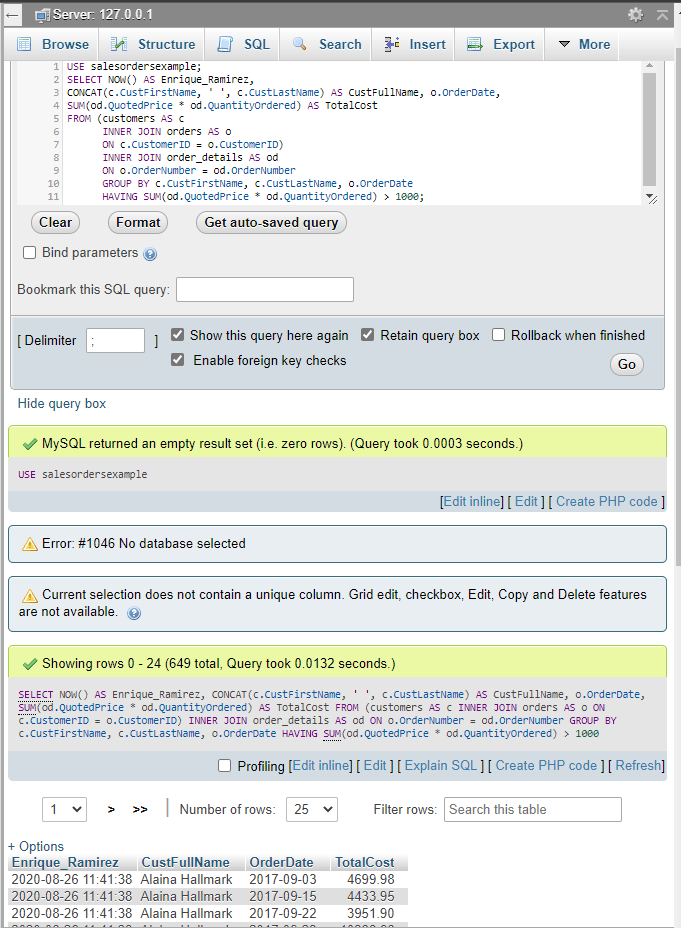The height and width of the screenshot is (928, 681).
Task: Sort by CustFullName column header
Action: point(185,862)
